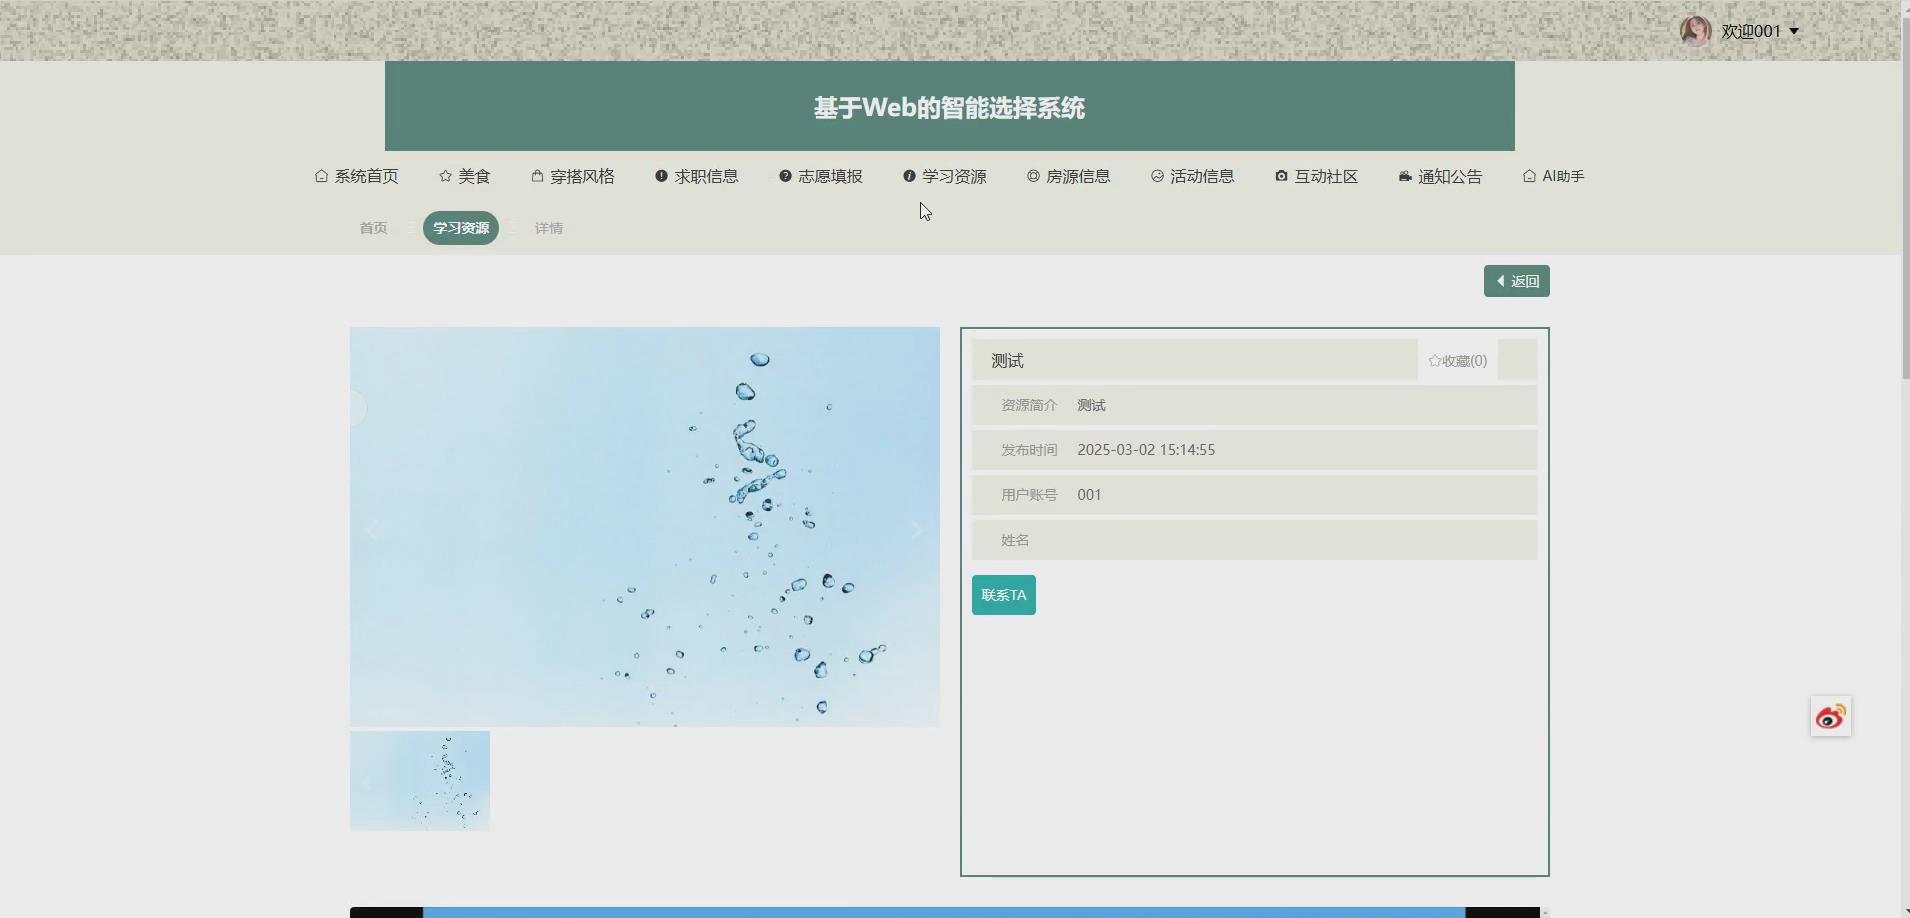Image resolution: width=1910 pixels, height=918 pixels.
Task: Click the user avatar image
Action: click(1696, 30)
